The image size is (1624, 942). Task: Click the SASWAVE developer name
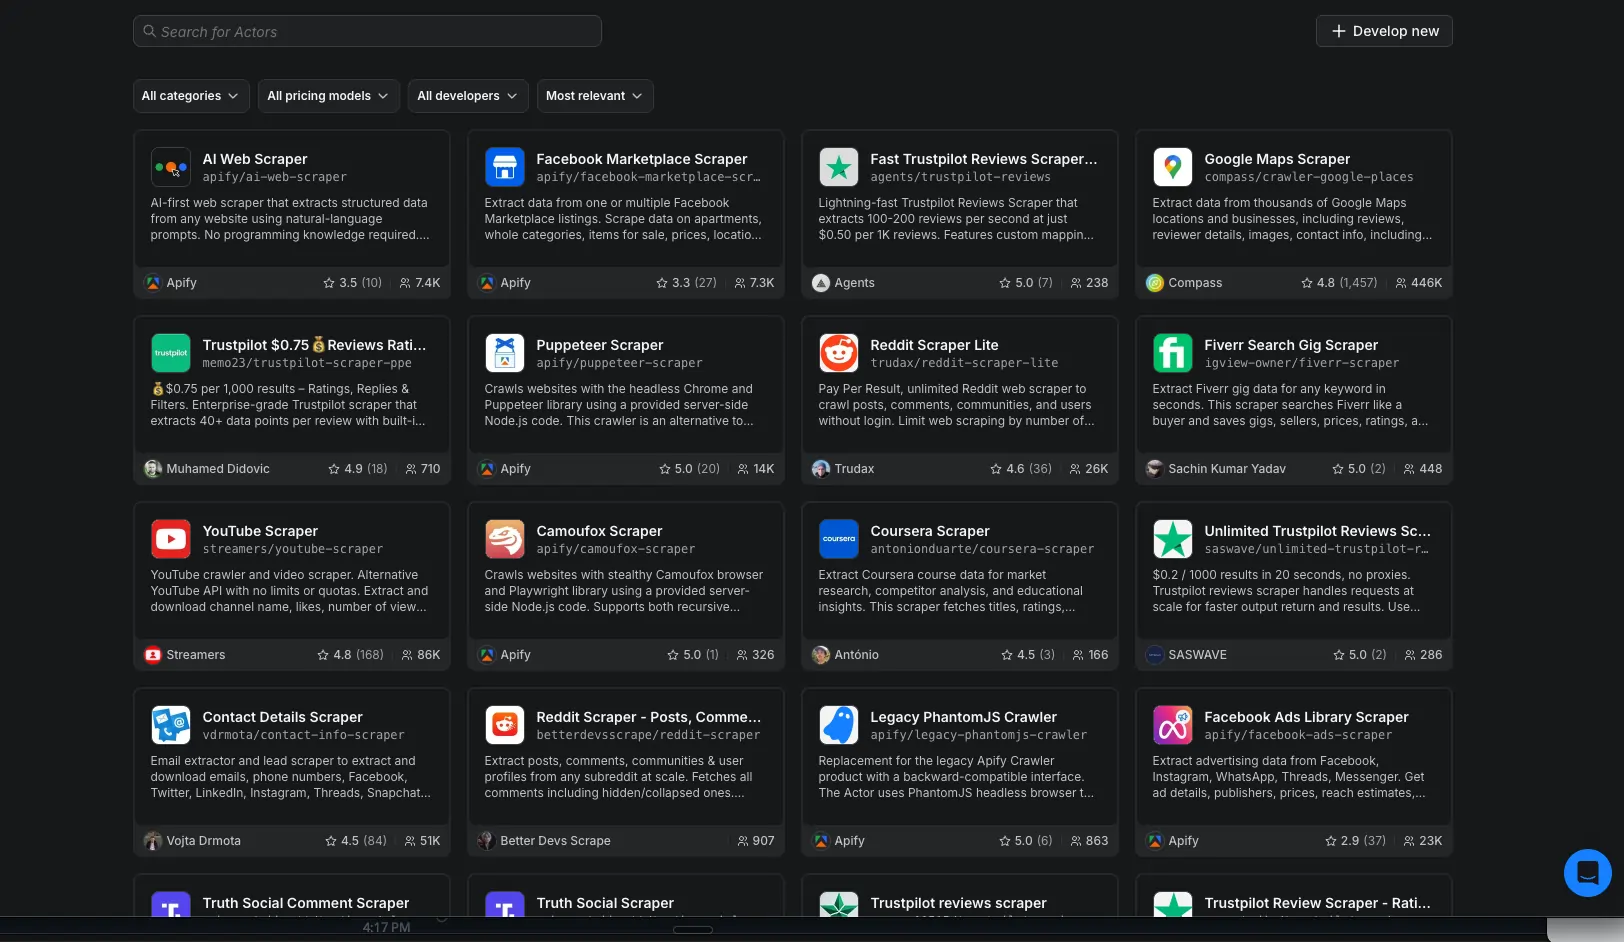(1197, 655)
